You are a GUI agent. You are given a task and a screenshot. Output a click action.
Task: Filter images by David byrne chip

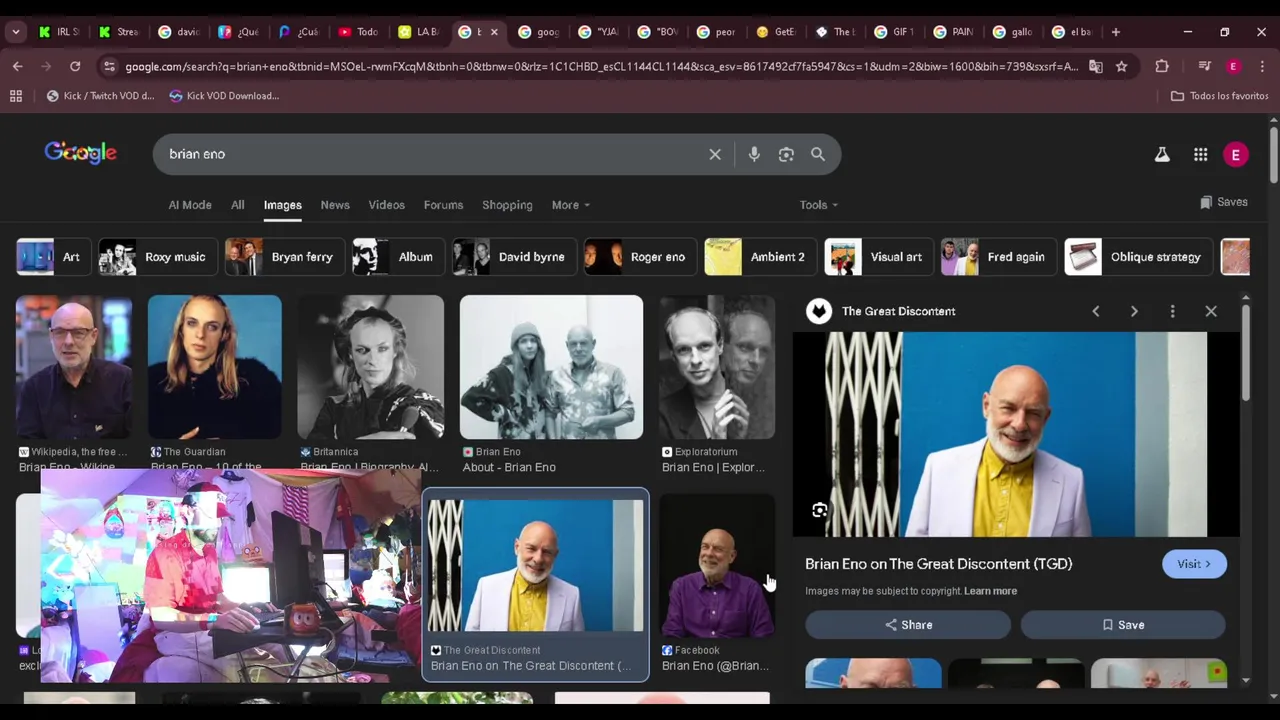point(514,257)
